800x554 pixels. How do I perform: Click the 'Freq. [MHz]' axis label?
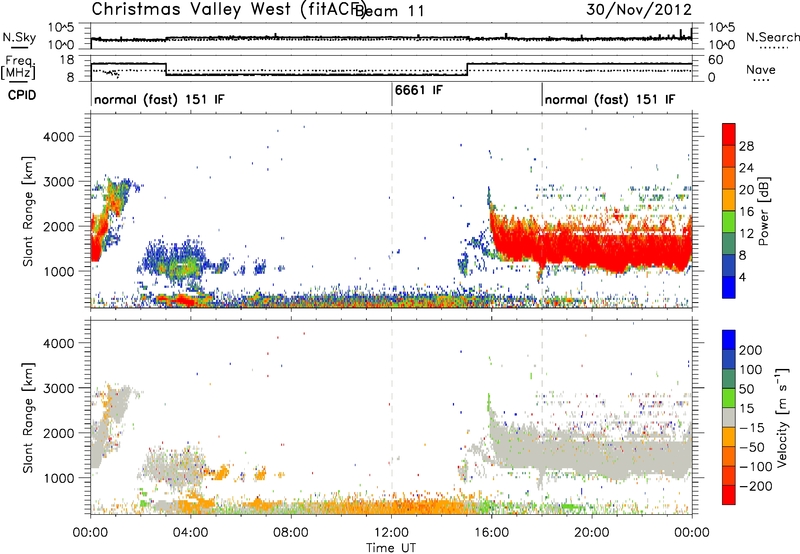tap(18, 68)
